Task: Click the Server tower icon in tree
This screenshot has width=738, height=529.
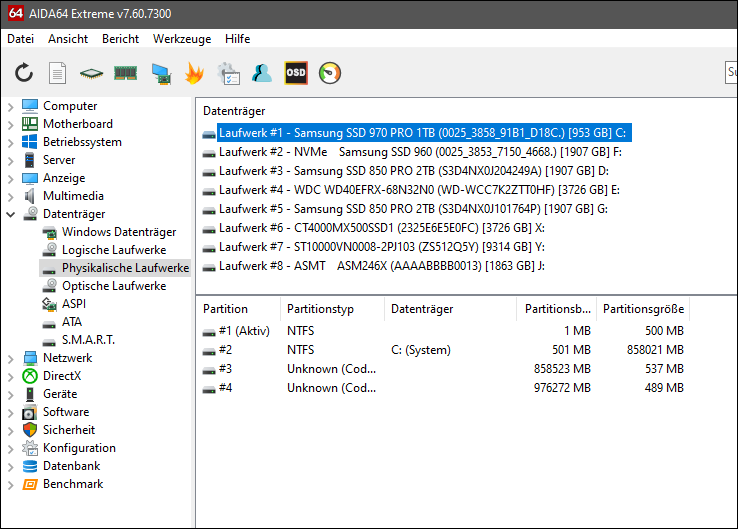Action: 30,160
